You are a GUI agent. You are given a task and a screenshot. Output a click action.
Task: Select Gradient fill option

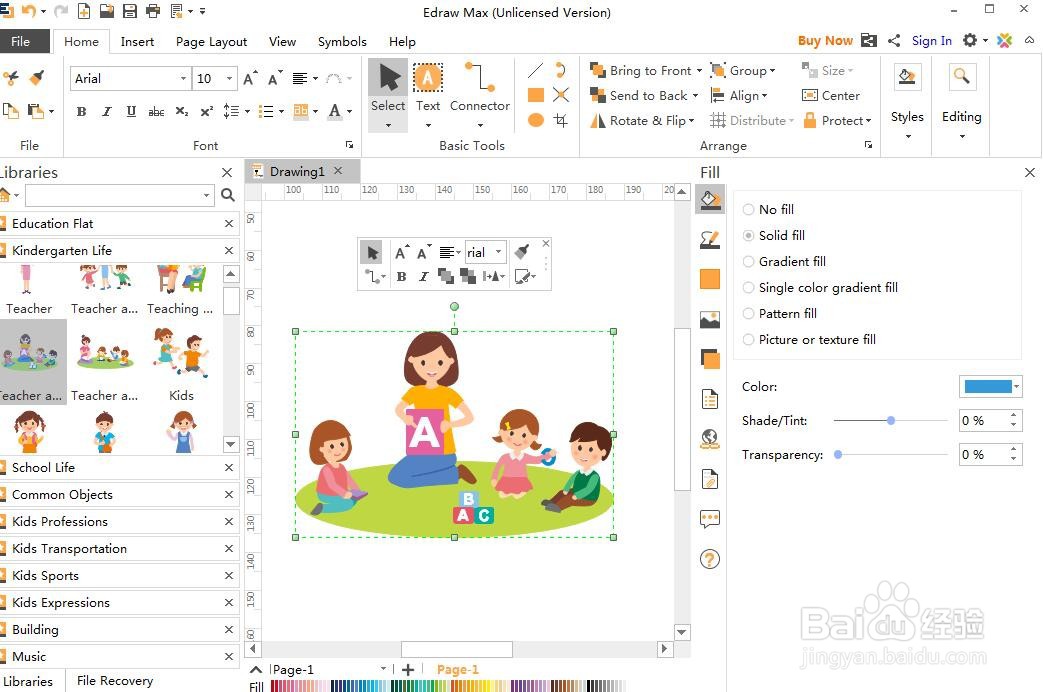pyautogui.click(x=784, y=261)
